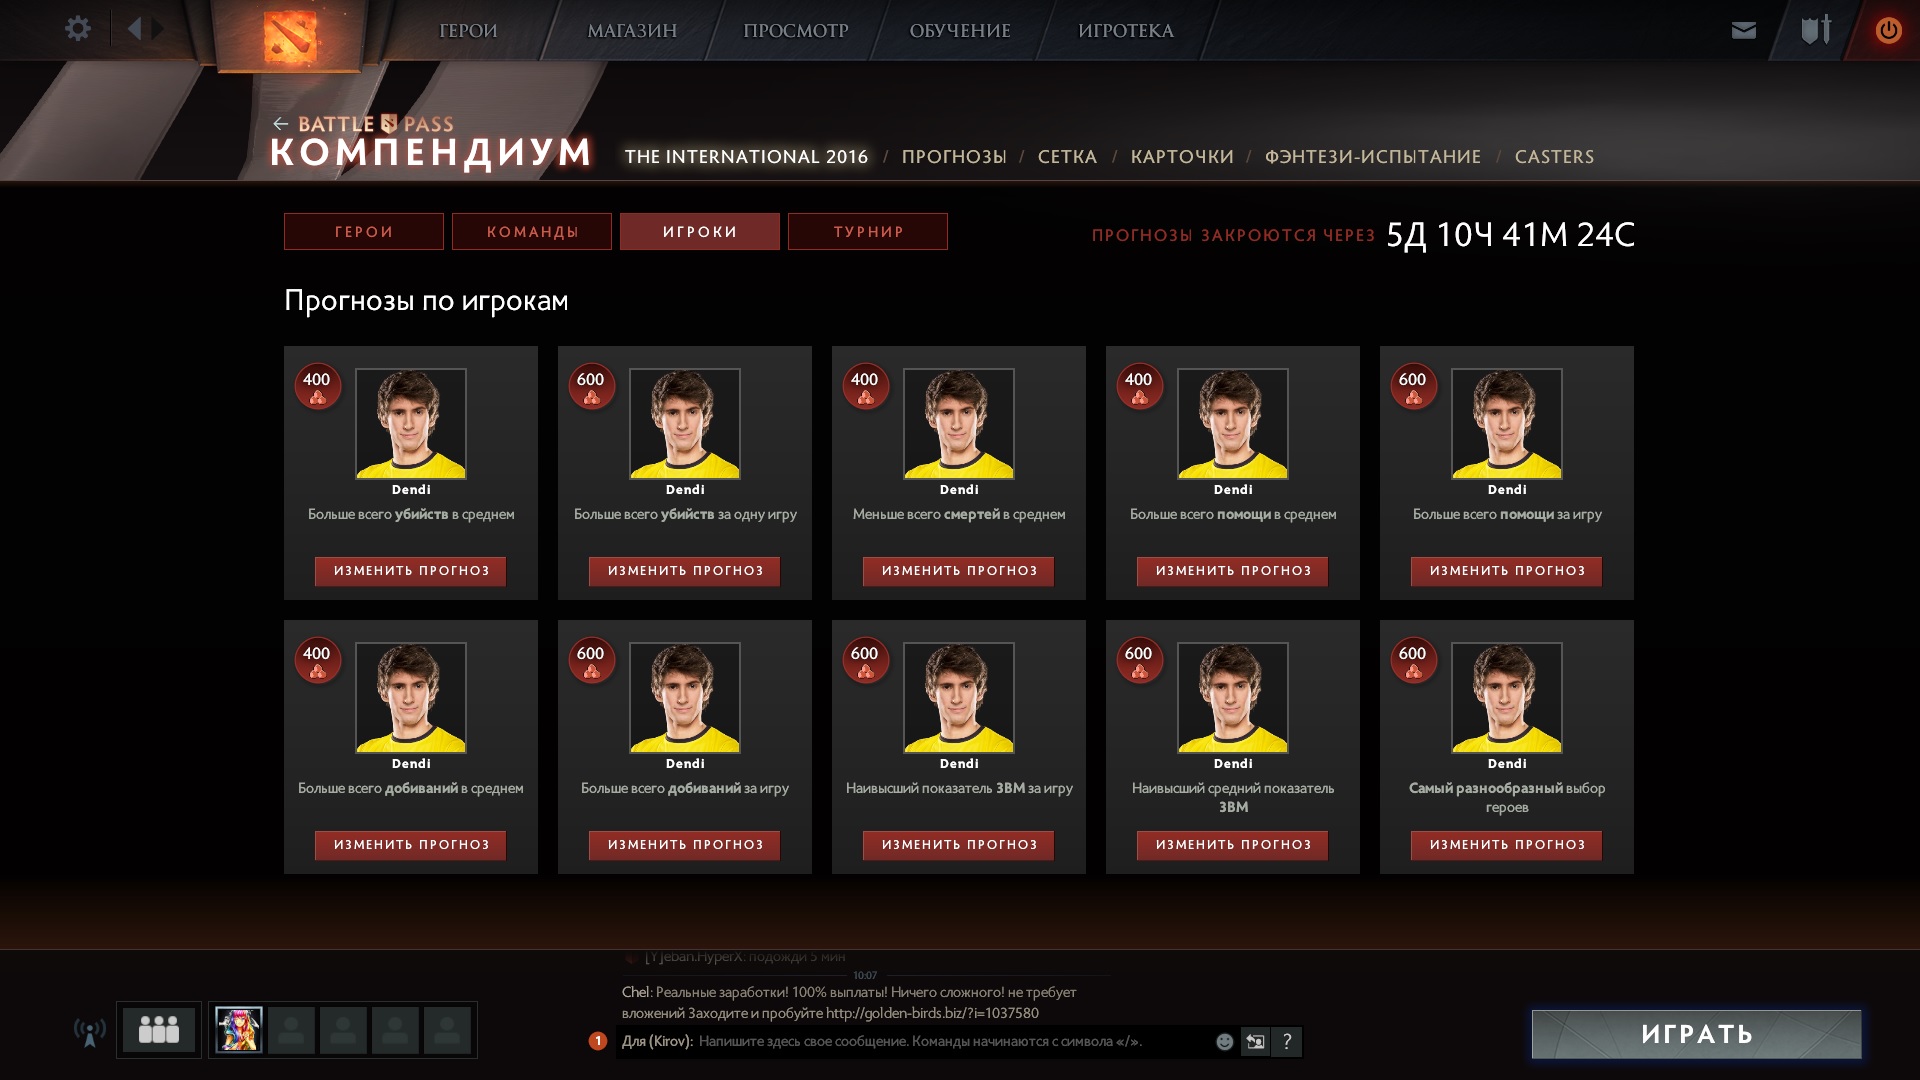
Task: Change prediction for most kills on average
Action: pos(411,571)
